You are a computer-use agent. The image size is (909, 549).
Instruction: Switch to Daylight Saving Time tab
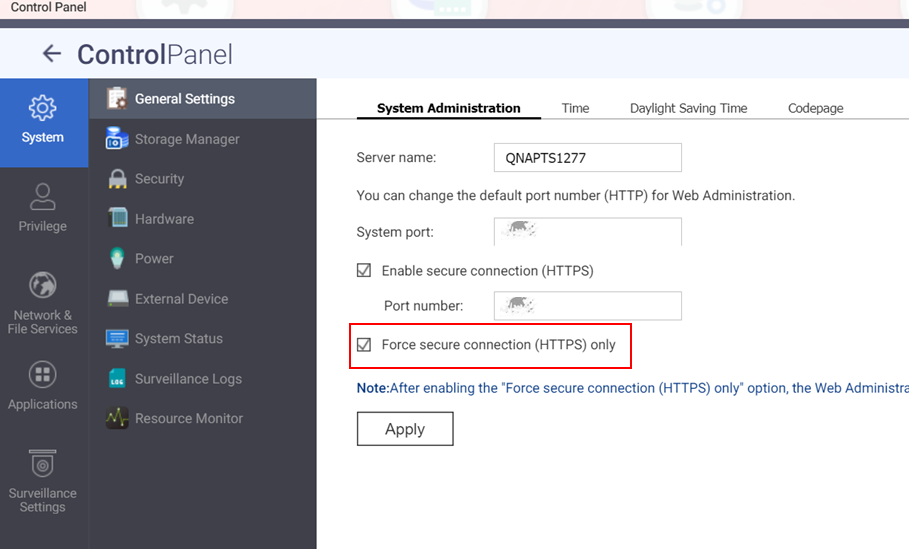[x=688, y=108]
